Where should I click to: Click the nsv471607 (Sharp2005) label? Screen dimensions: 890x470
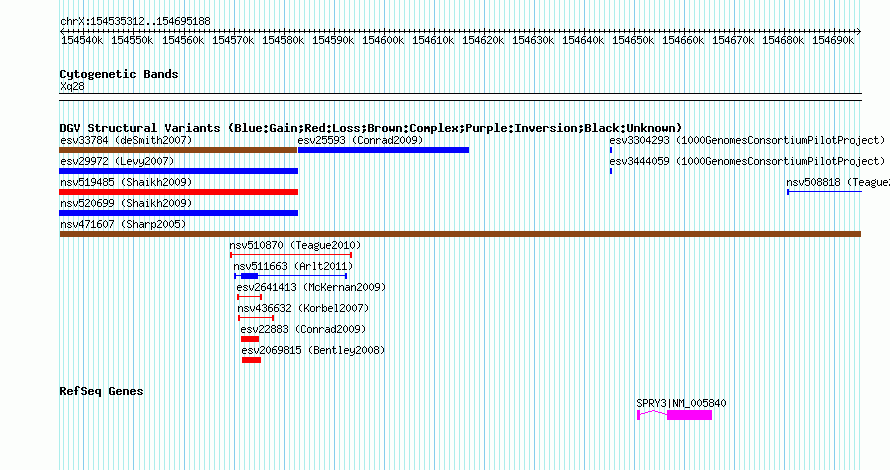click(x=123, y=224)
